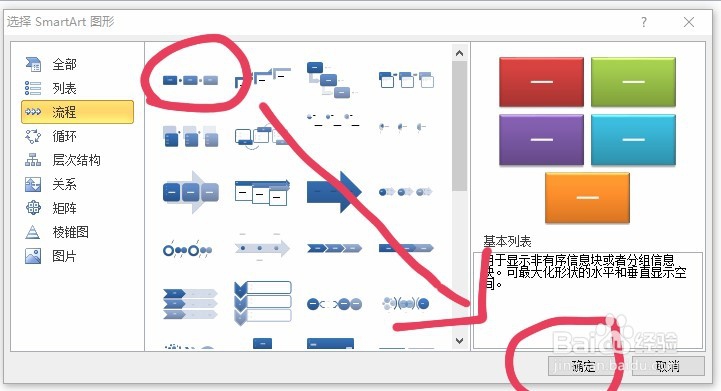
Task: Pick the step down process layout with descending boxes
Action: coord(332,80)
